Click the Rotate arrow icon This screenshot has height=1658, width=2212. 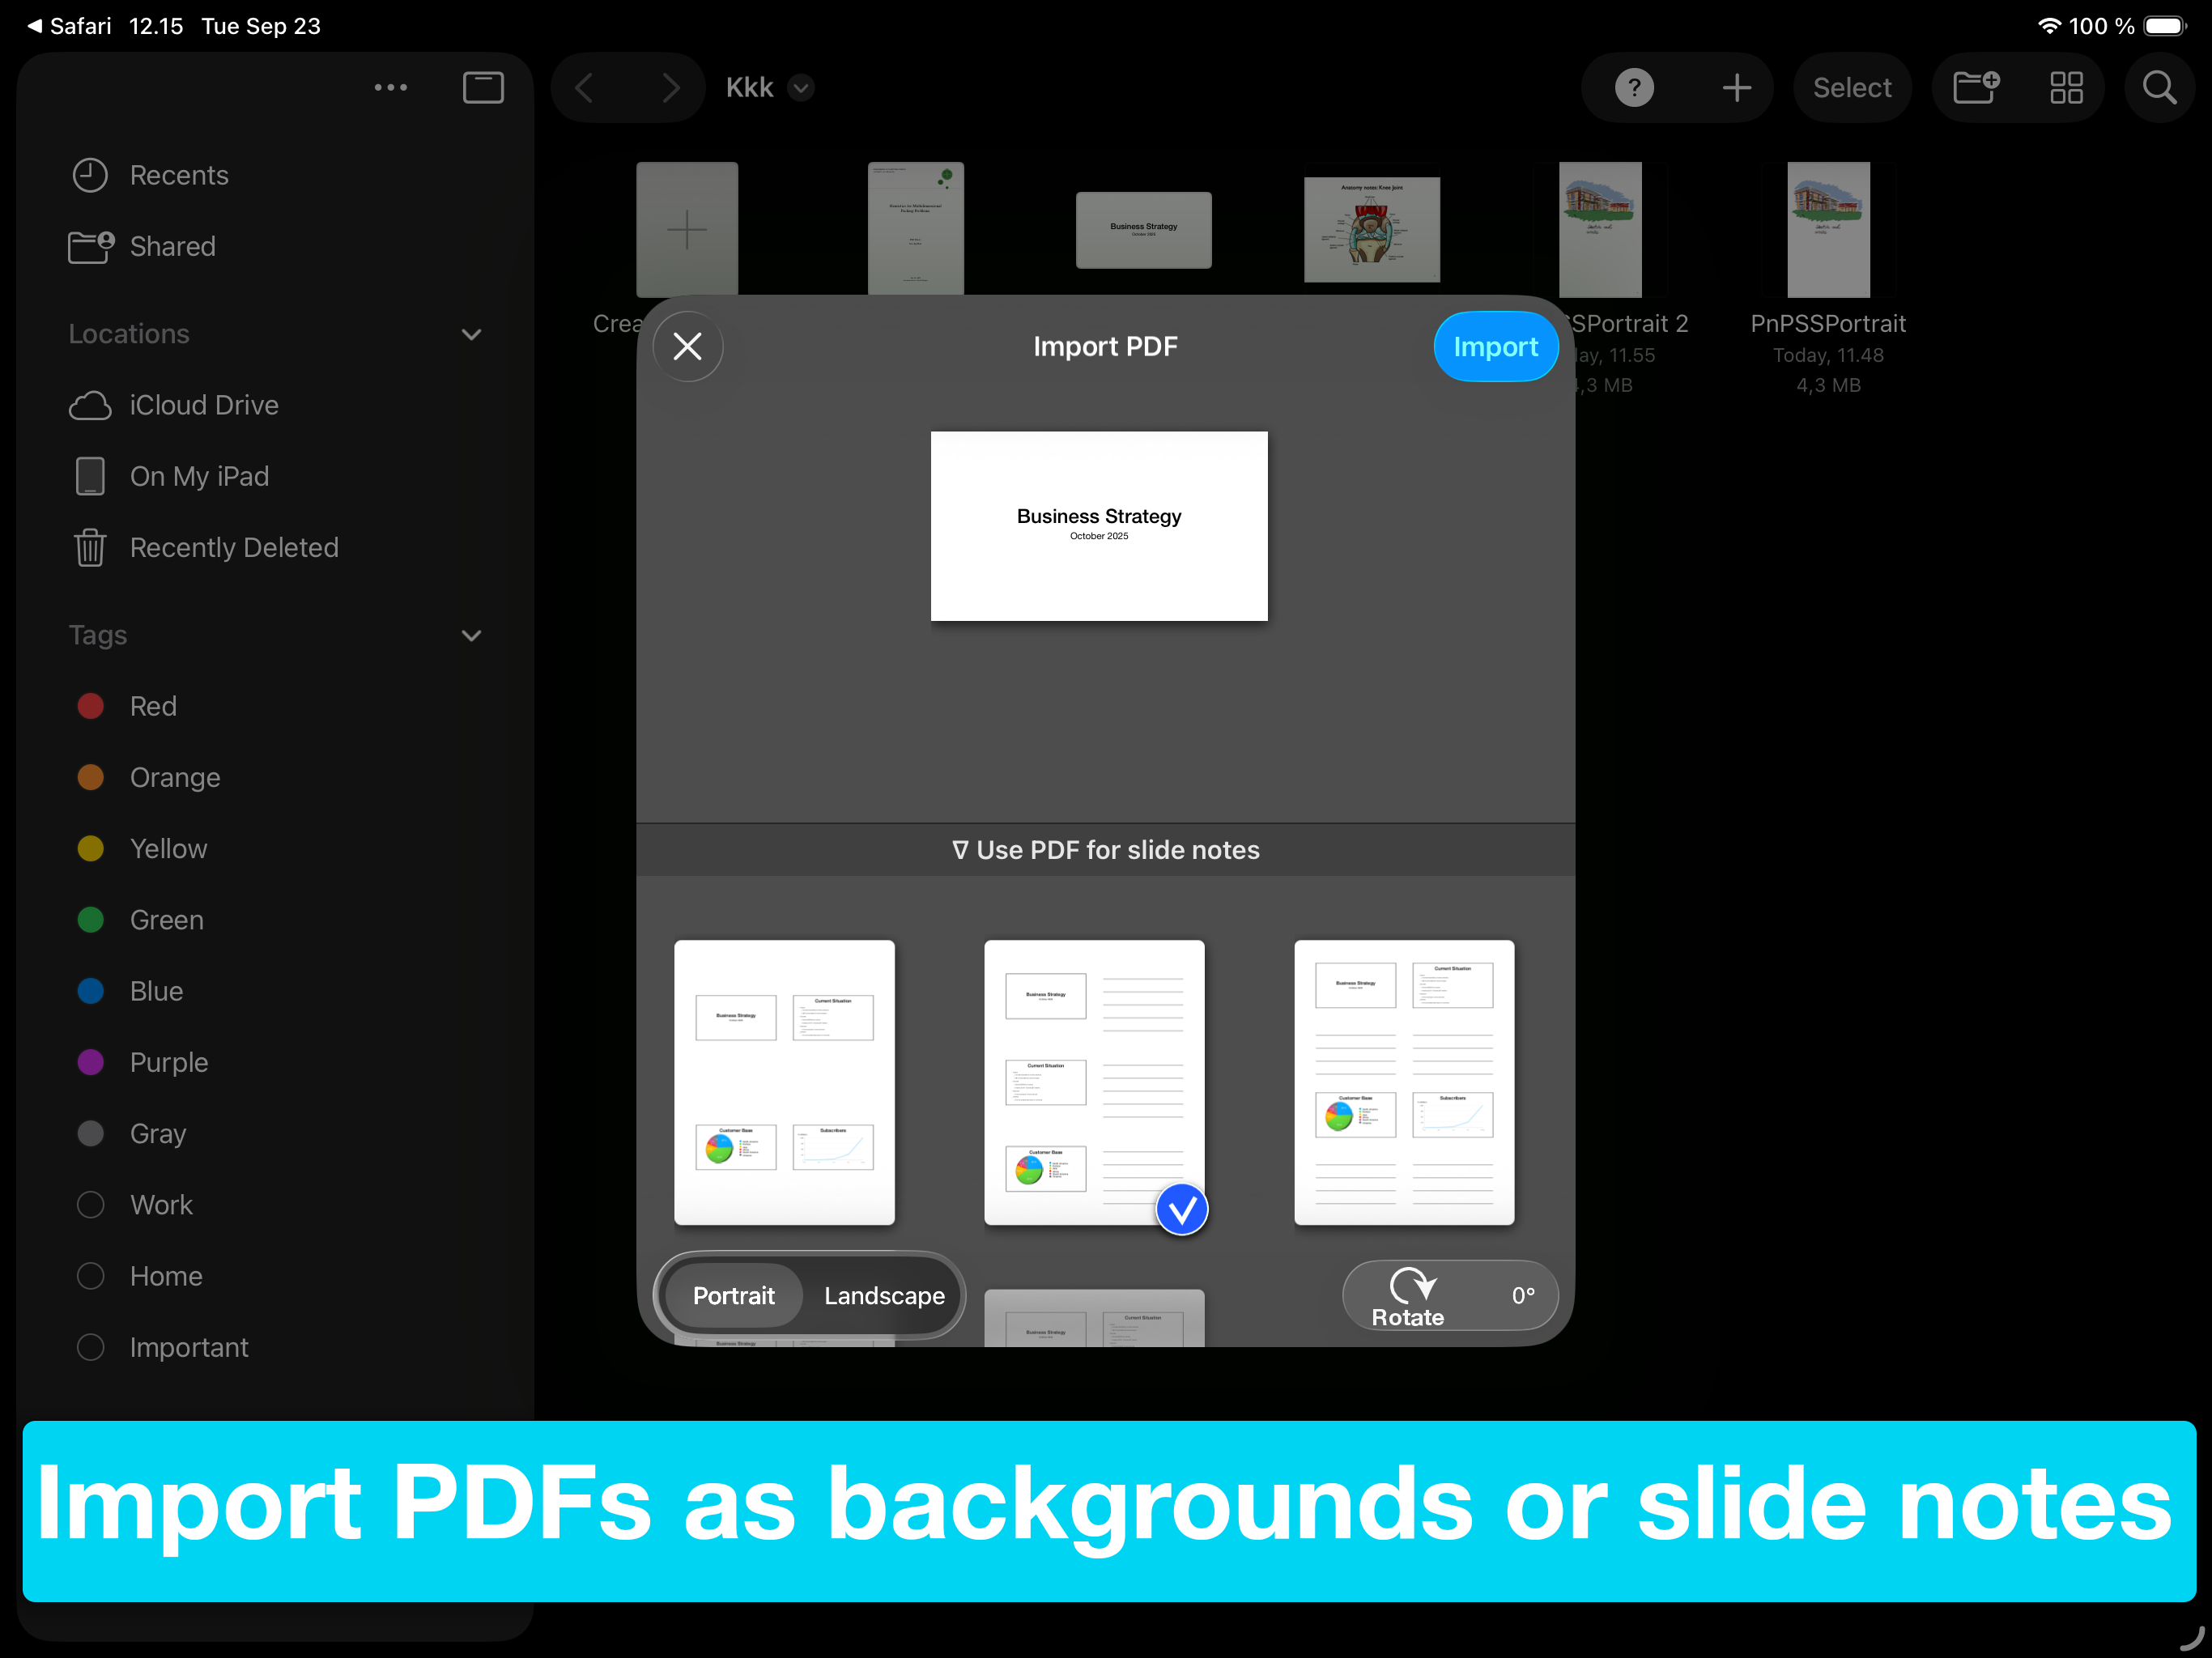pyautogui.click(x=1411, y=1284)
